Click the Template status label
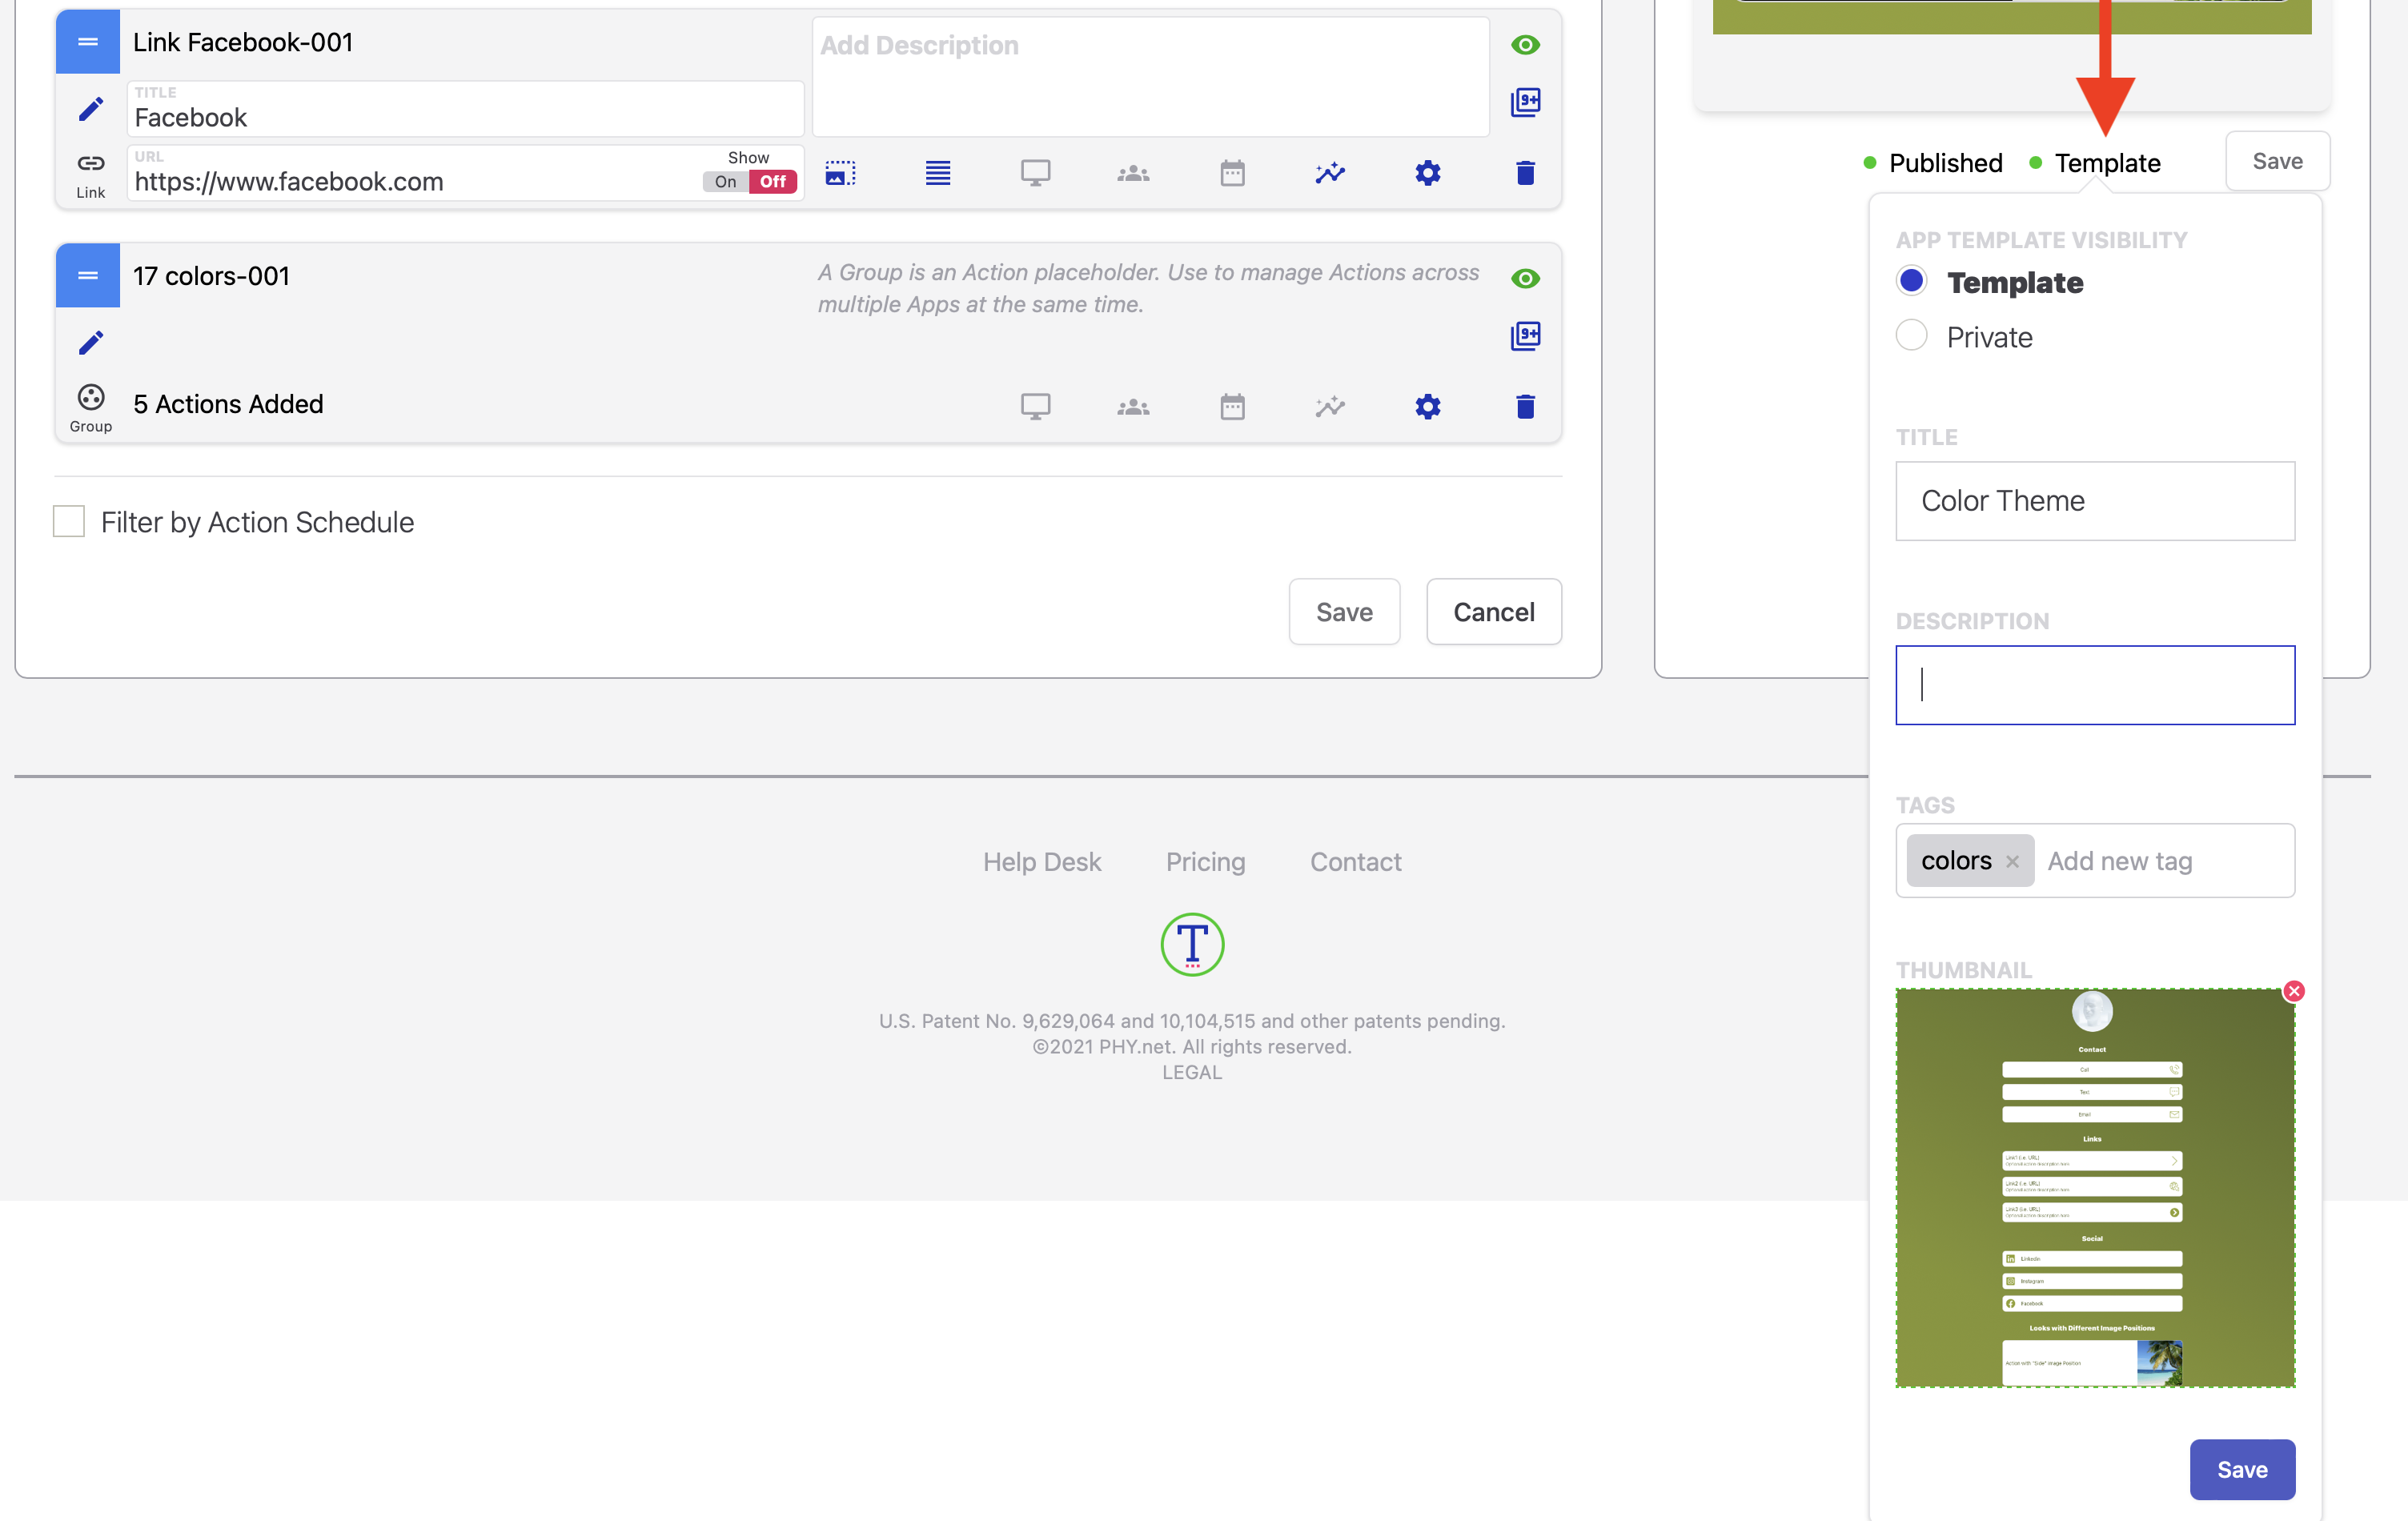This screenshot has height=1521, width=2408. [x=2107, y=163]
